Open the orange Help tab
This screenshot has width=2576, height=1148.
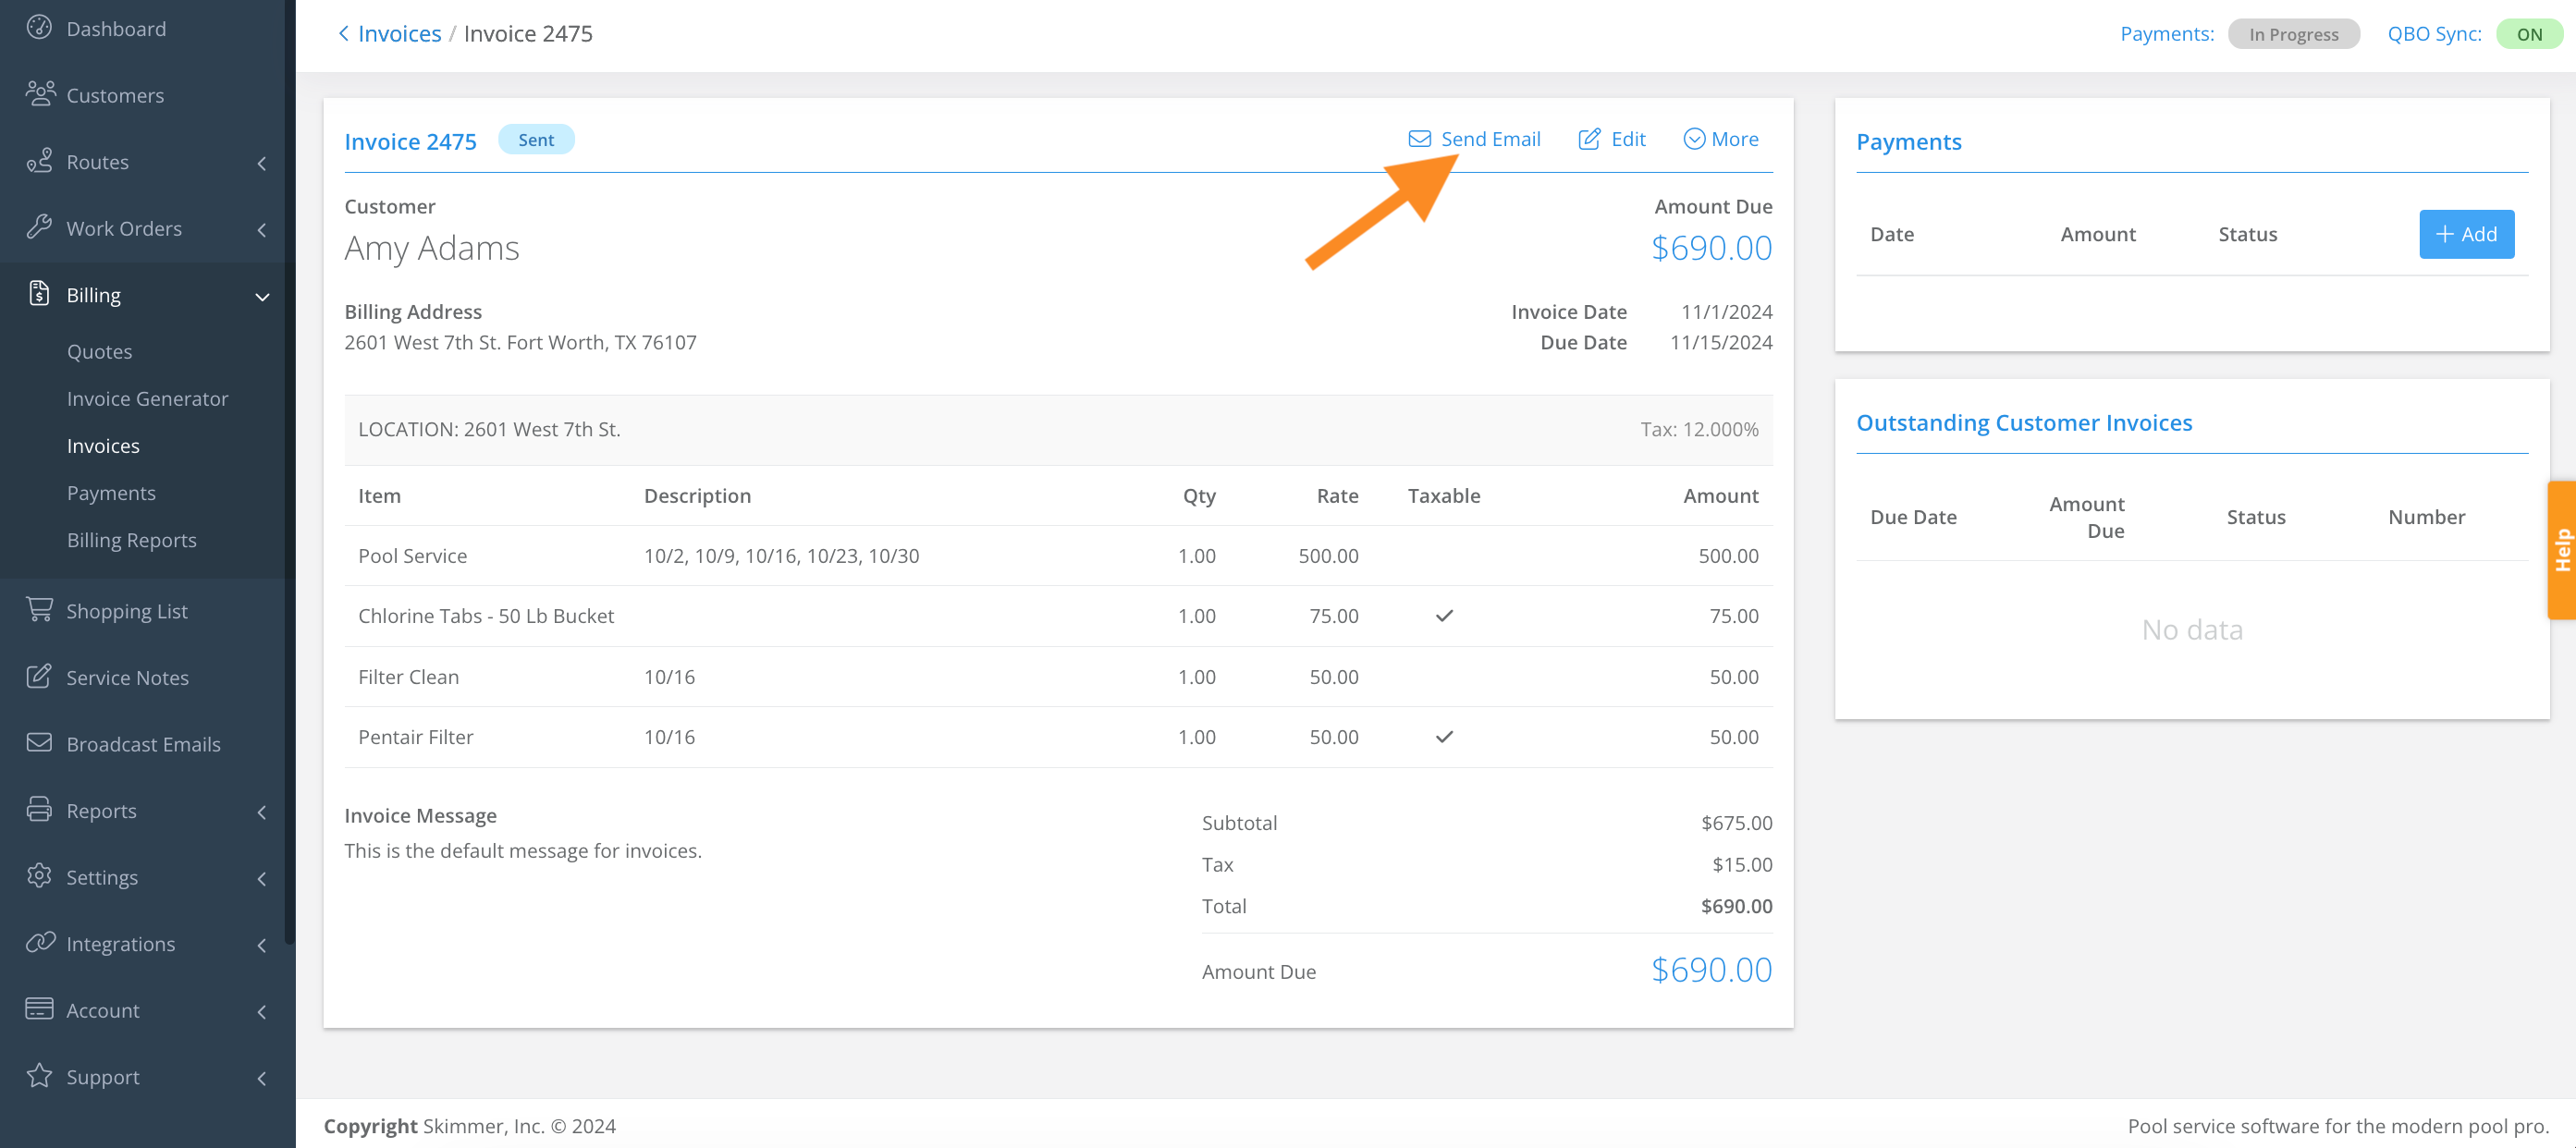coord(2561,550)
